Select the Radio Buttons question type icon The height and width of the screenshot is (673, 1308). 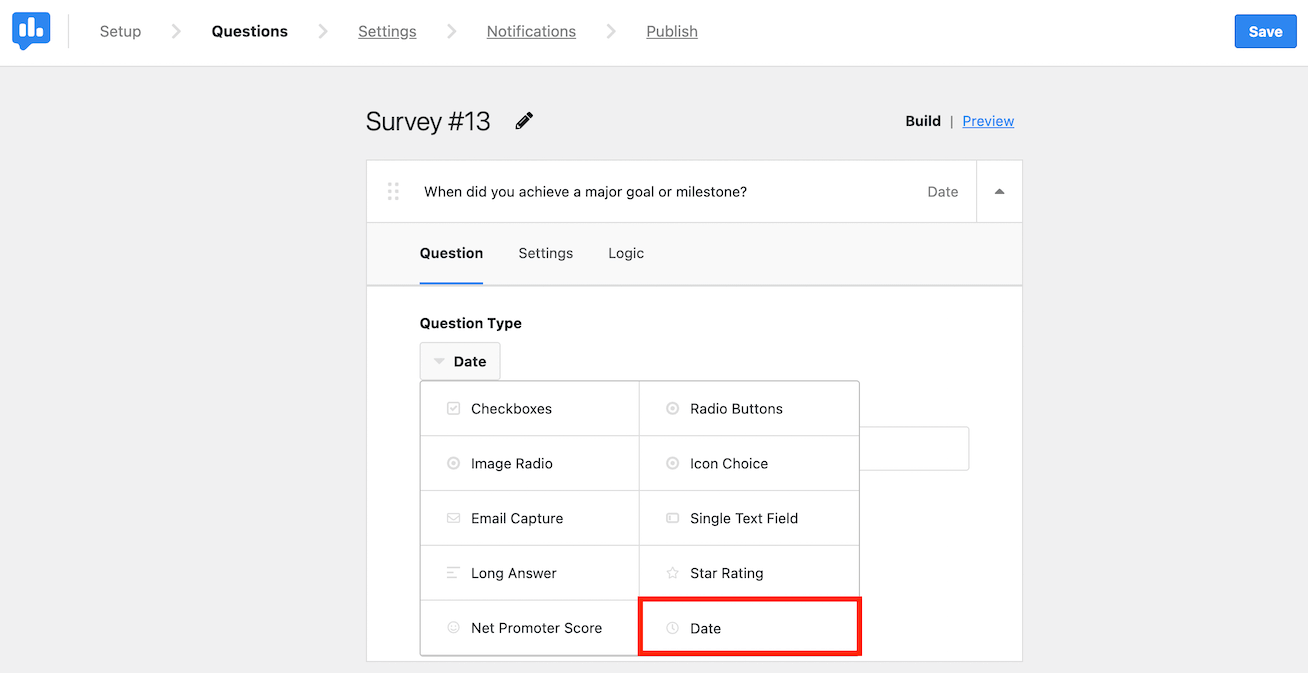point(672,408)
